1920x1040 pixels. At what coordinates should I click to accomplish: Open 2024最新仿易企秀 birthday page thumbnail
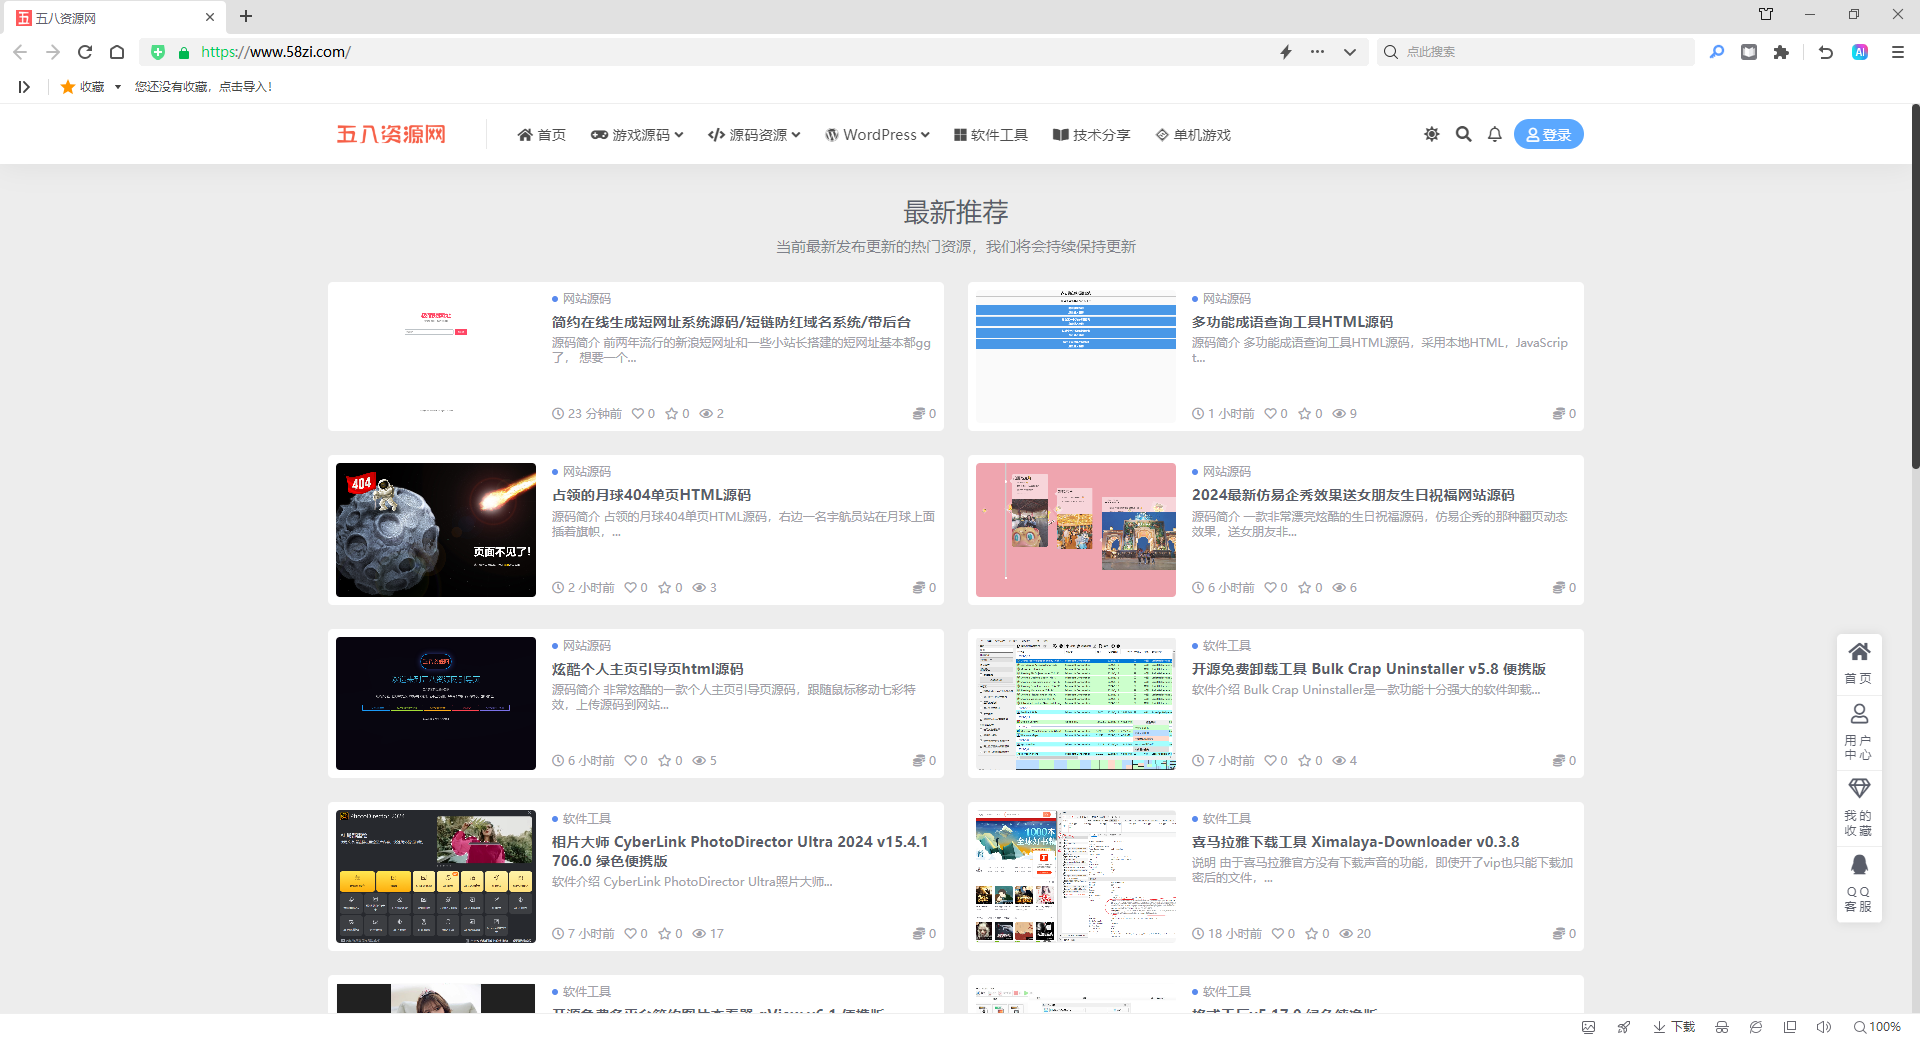tap(1076, 530)
